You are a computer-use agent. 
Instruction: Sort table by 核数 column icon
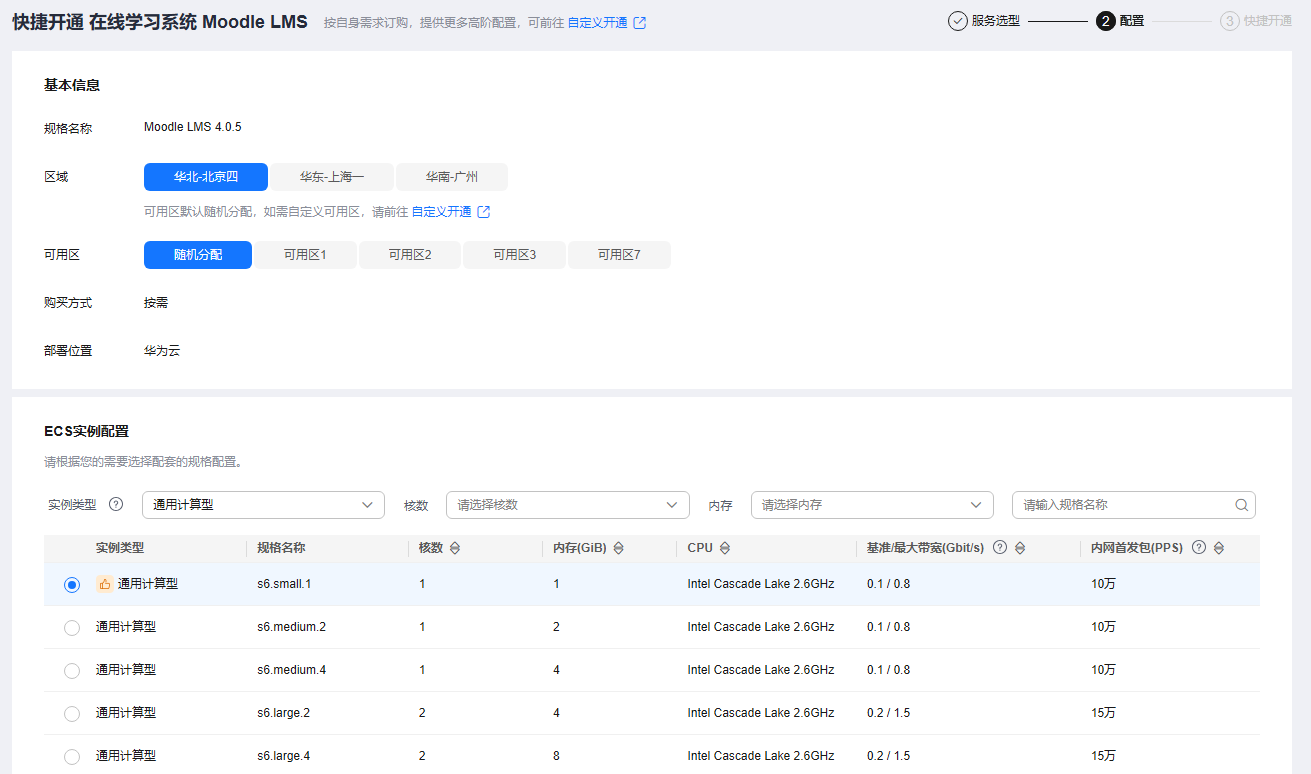point(455,548)
